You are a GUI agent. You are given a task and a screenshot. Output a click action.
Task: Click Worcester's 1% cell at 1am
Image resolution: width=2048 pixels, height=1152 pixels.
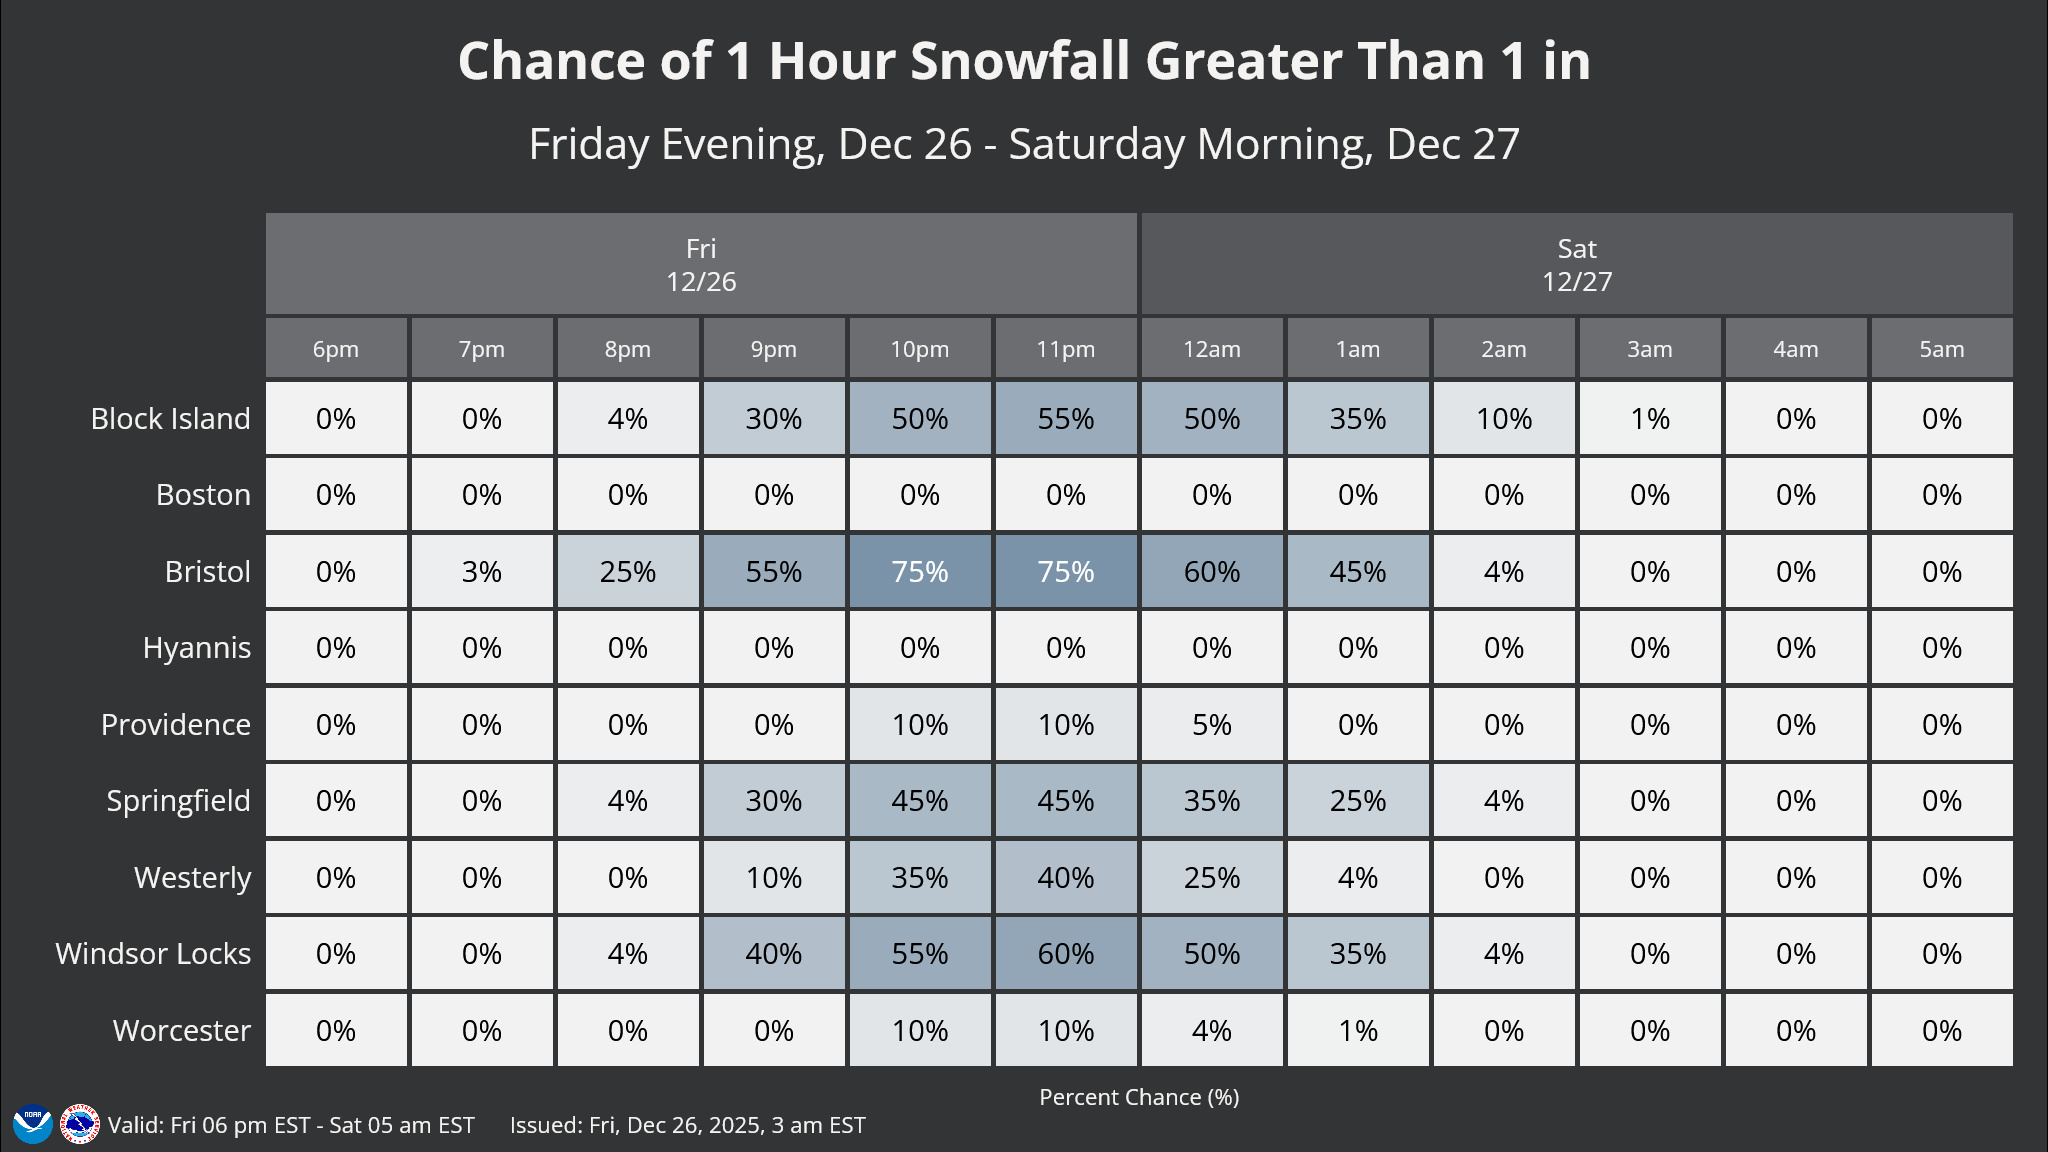(1358, 1030)
